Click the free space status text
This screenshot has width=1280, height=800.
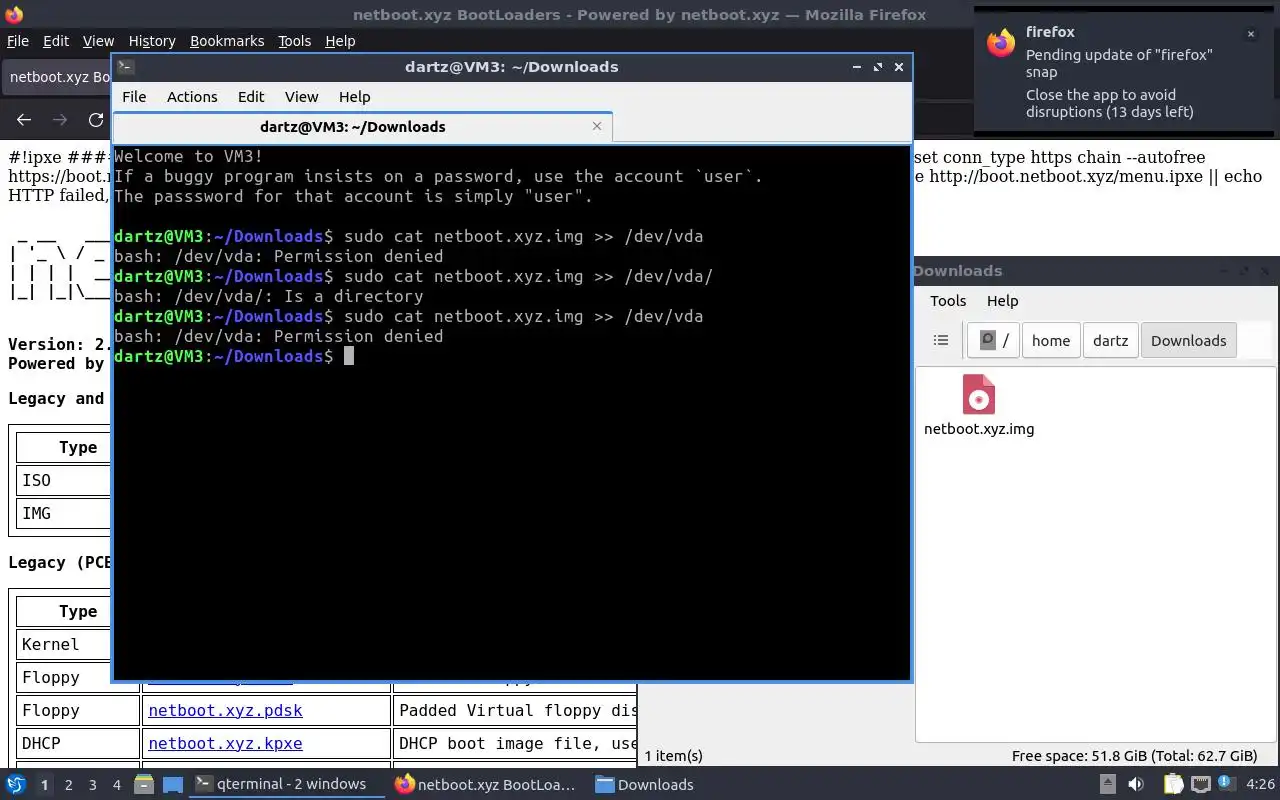point(1134,756)
